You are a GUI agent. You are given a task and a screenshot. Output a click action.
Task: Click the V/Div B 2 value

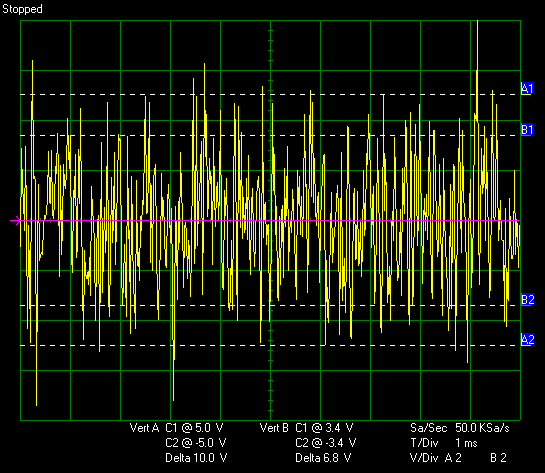click(498, 458)
